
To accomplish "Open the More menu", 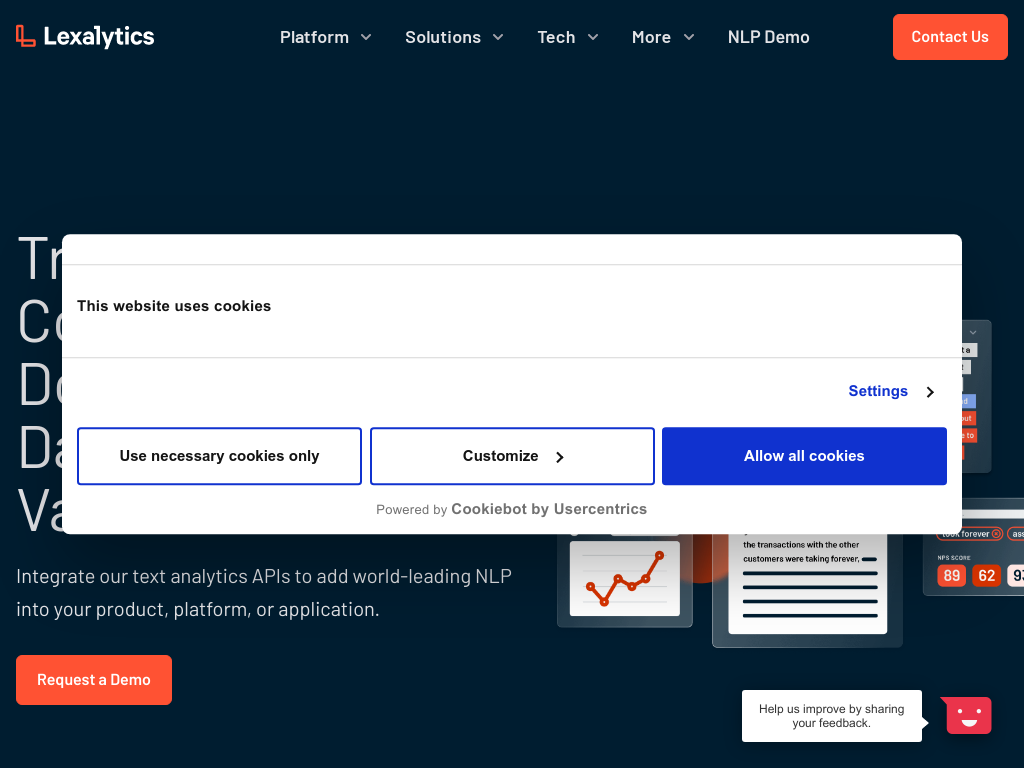I will tap(651, 37).
